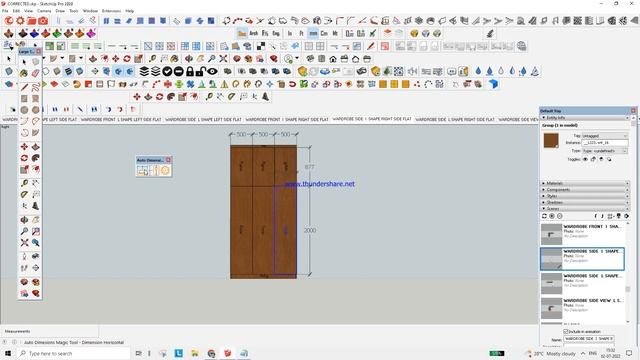The height and width of the screenshot is (360, 640).
Task: Expand the Components panel
Action: [585, 190]
